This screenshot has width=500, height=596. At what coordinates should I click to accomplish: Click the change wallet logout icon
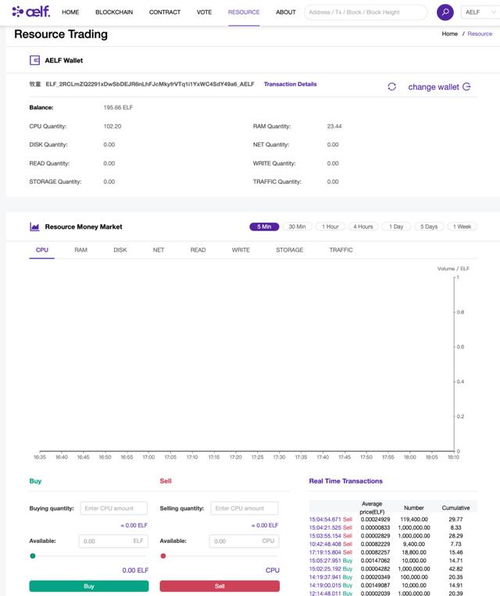tap(467, 87)
